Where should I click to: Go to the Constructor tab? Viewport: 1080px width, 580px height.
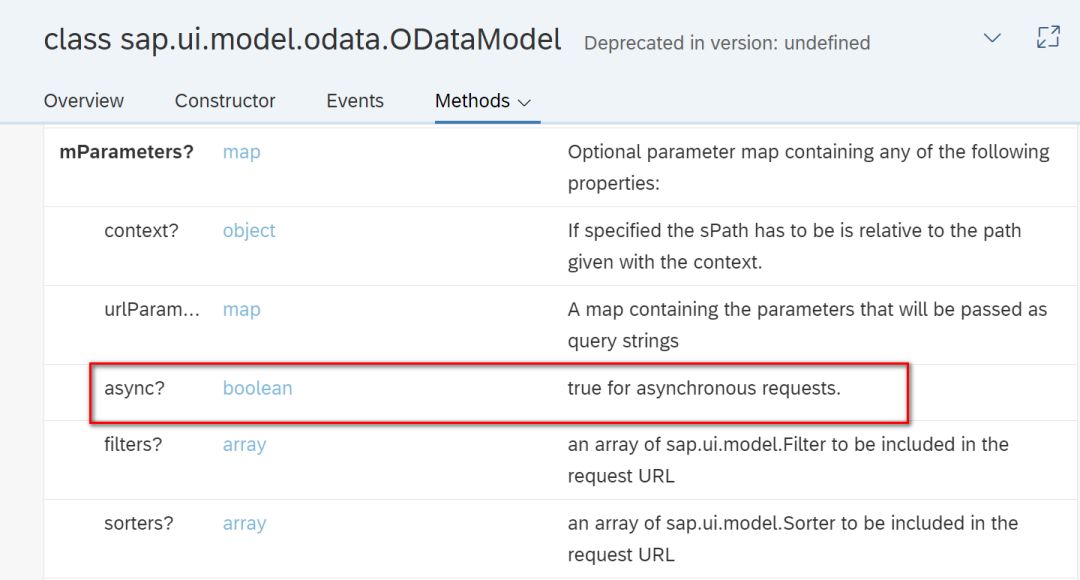tap(225, 101)
